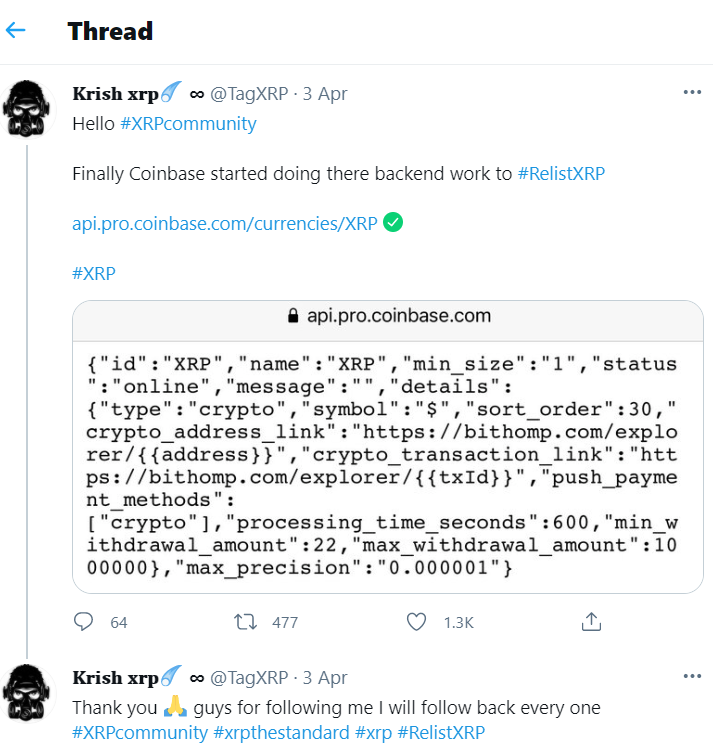Viewport: 713px width, 753px height.
Task: Open second tweet's more options menu
Action: coord(691,676)
